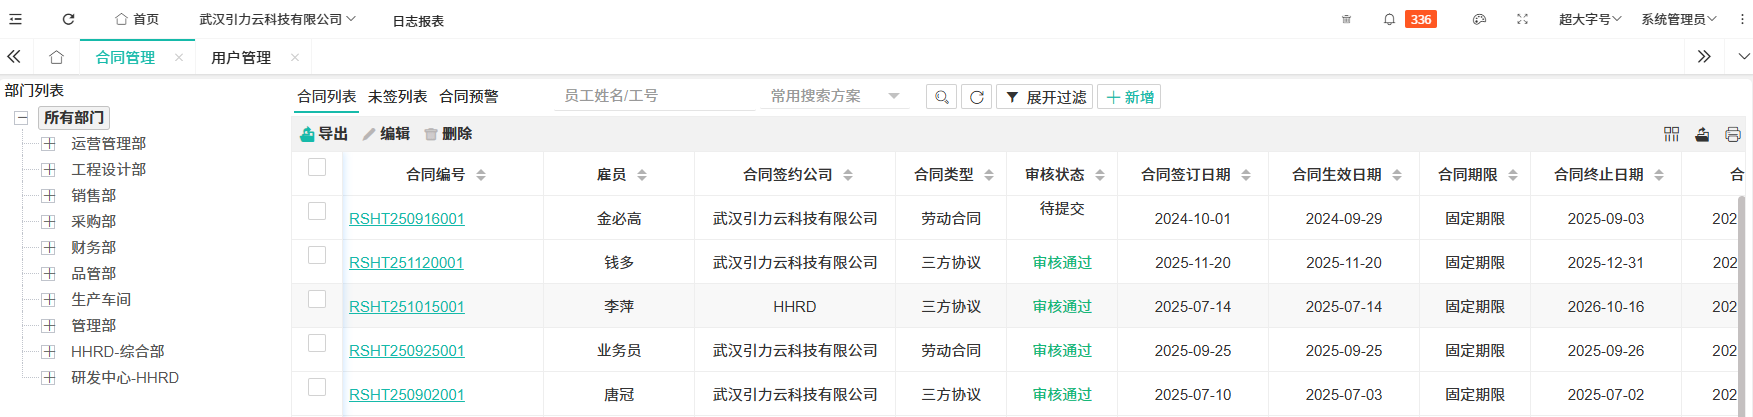Sort by 合同签订日期 column arrows
This screenshot has height=417, width=1753.
pos(1246,175)
